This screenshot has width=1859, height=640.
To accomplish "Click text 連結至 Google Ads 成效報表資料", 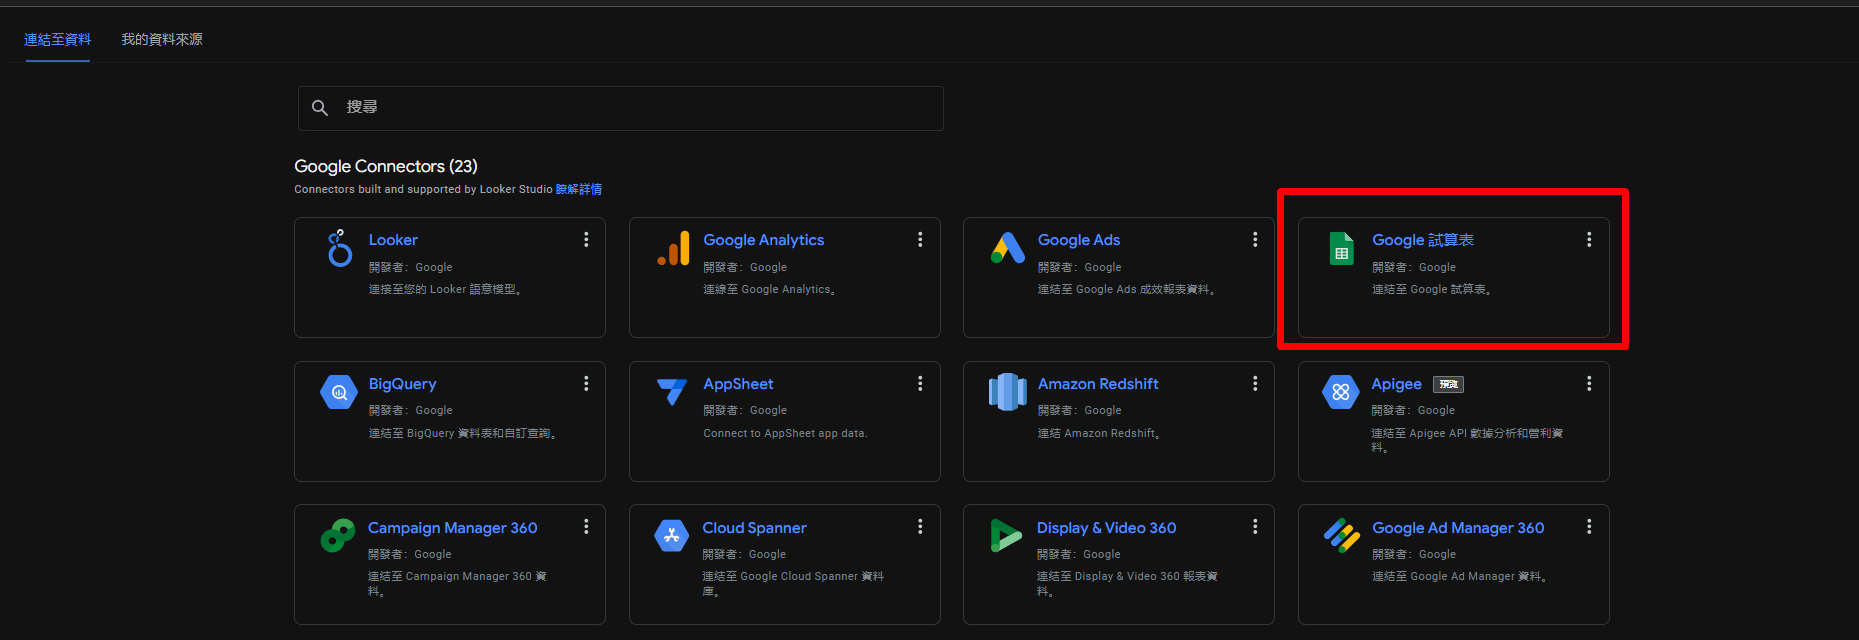I will (1126, 289).
